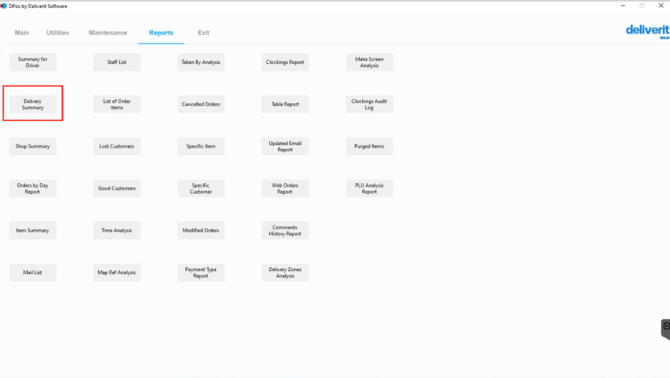Open the dark side widget at right edge

coord(665,329)
